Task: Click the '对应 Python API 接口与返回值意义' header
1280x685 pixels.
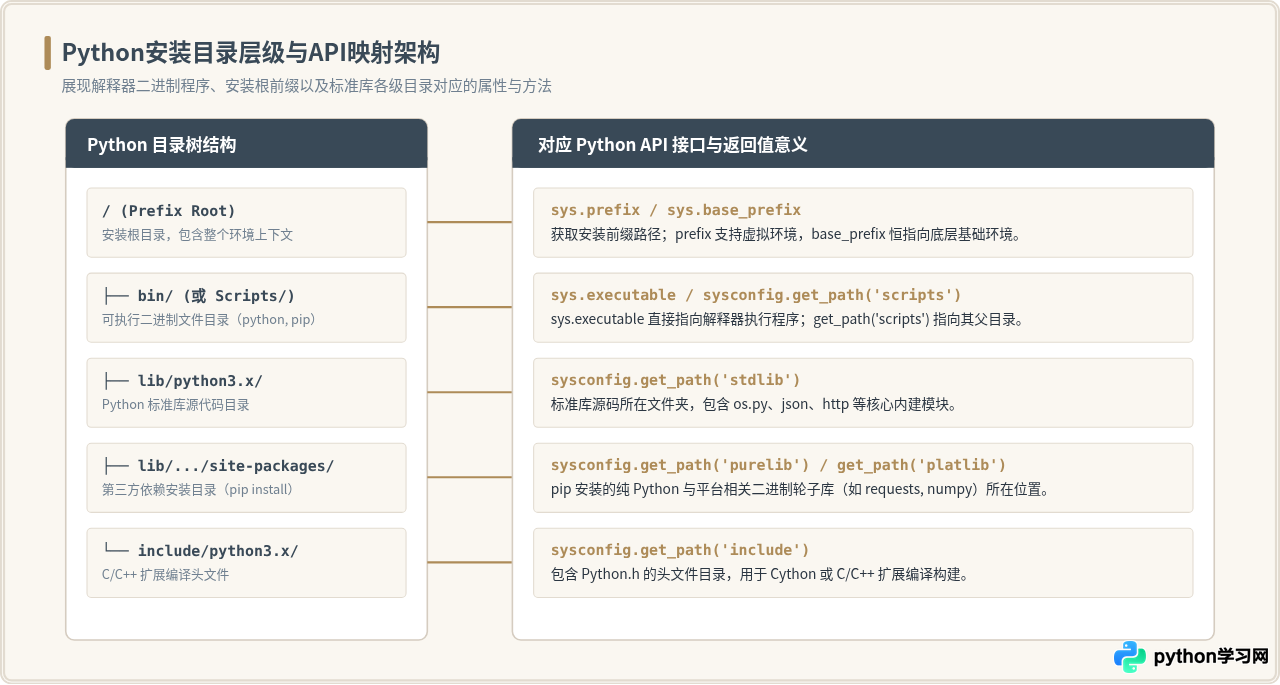Action: click(863, 144)
